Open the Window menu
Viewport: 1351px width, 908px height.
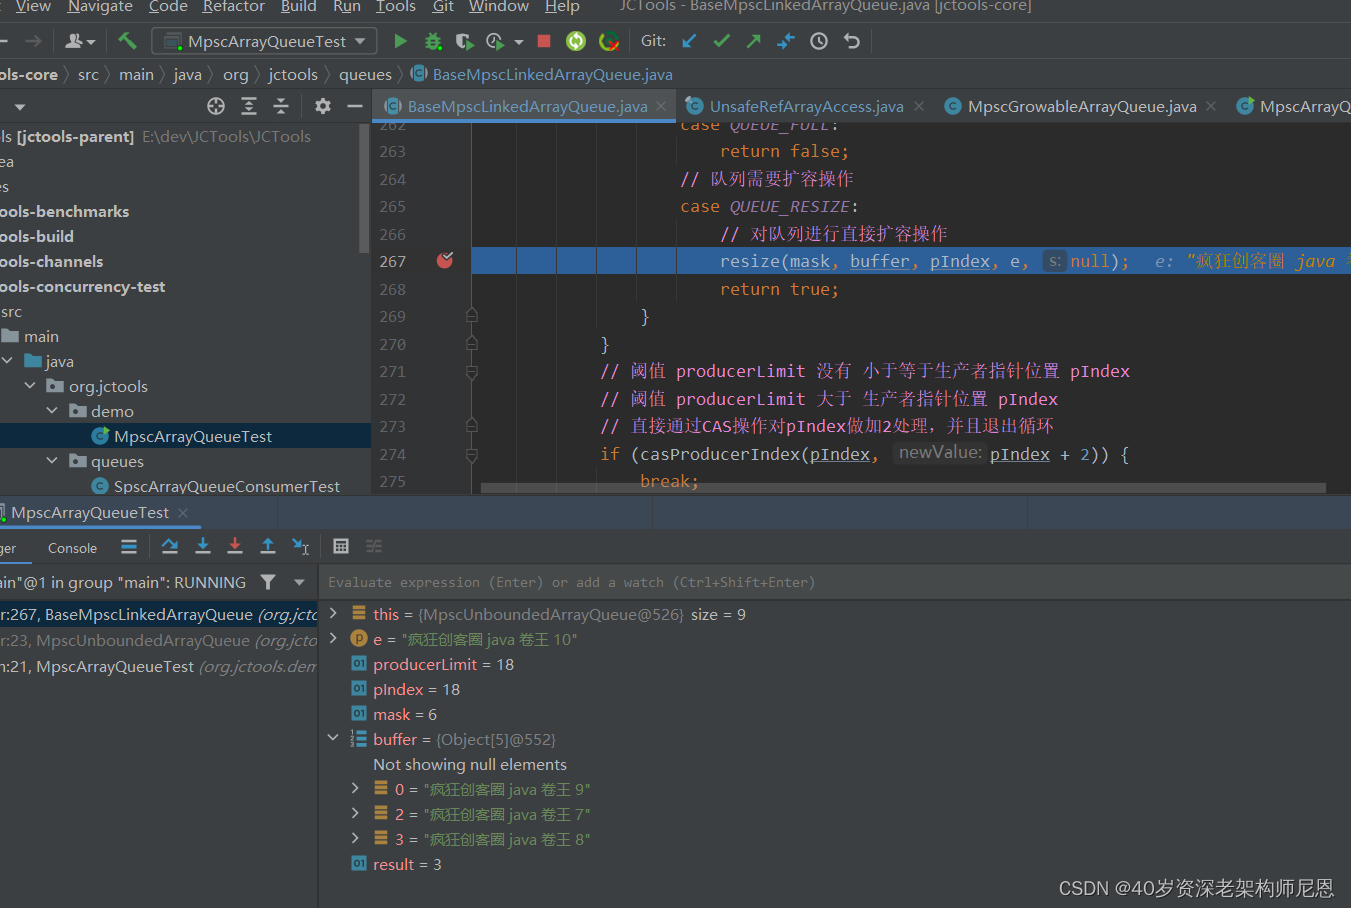coord(499,6)
